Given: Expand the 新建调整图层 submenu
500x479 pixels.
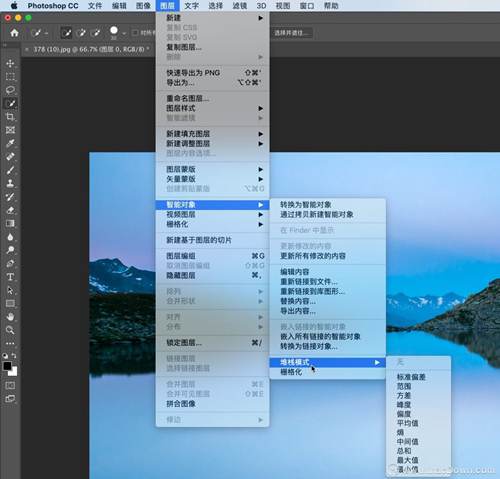Looking at the screenshot, I should click(212, 144).
